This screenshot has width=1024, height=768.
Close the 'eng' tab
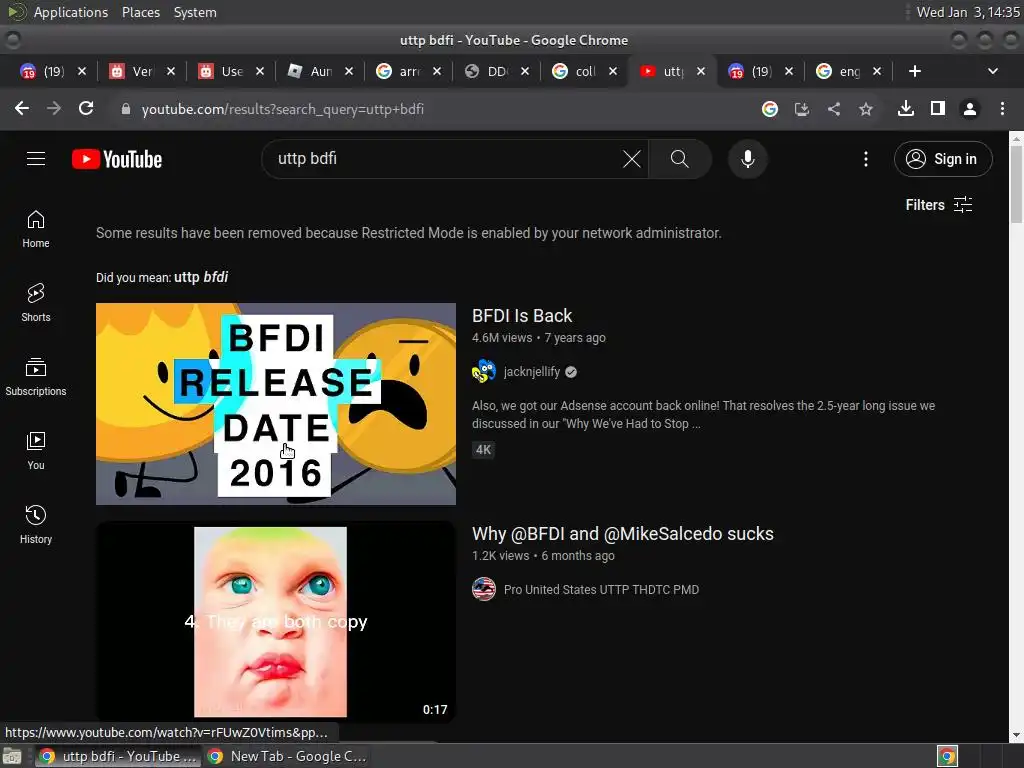pos(877,71)
